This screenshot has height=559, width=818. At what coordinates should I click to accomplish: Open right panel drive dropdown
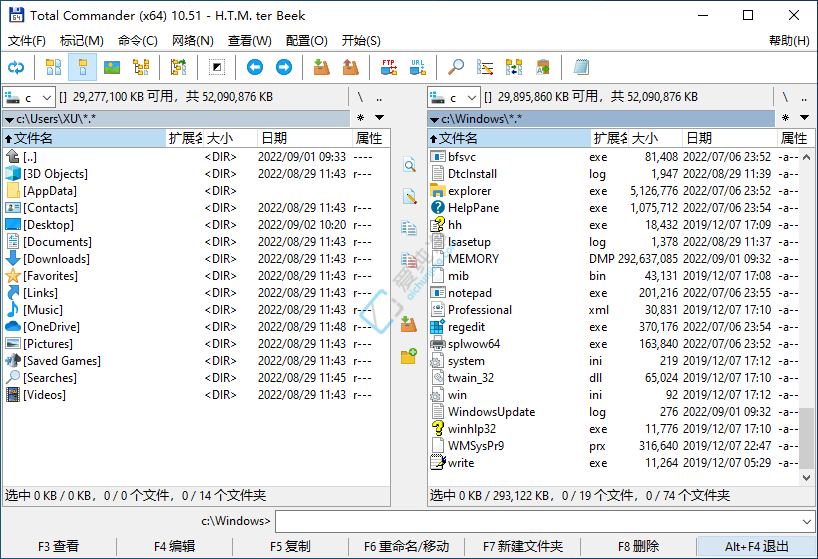pyautogui.click(x=454, y=97)
